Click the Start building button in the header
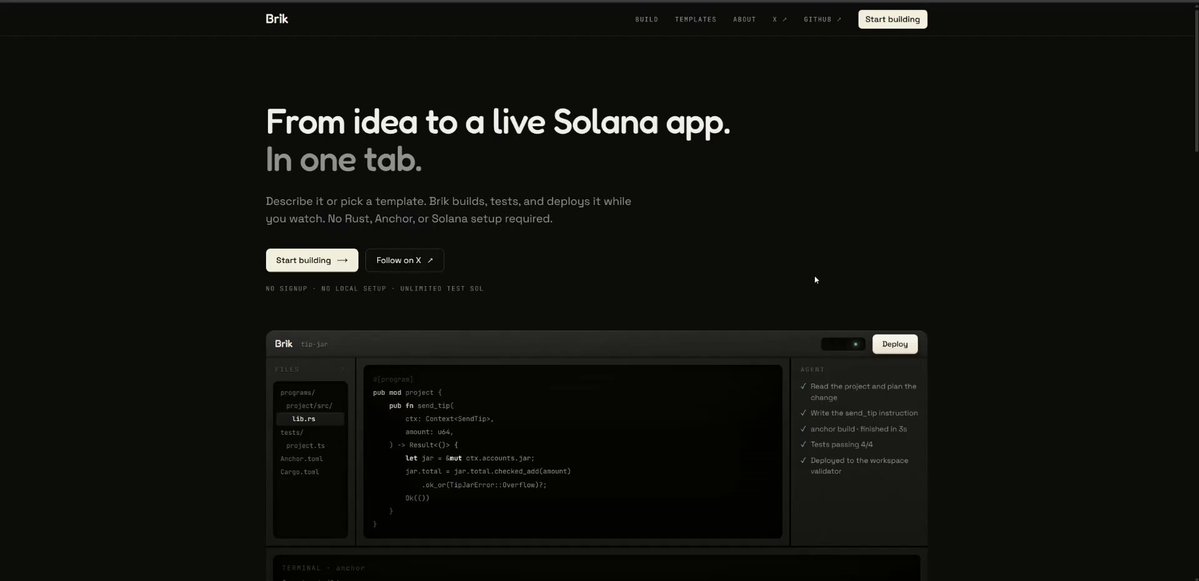 click(892, 19)
